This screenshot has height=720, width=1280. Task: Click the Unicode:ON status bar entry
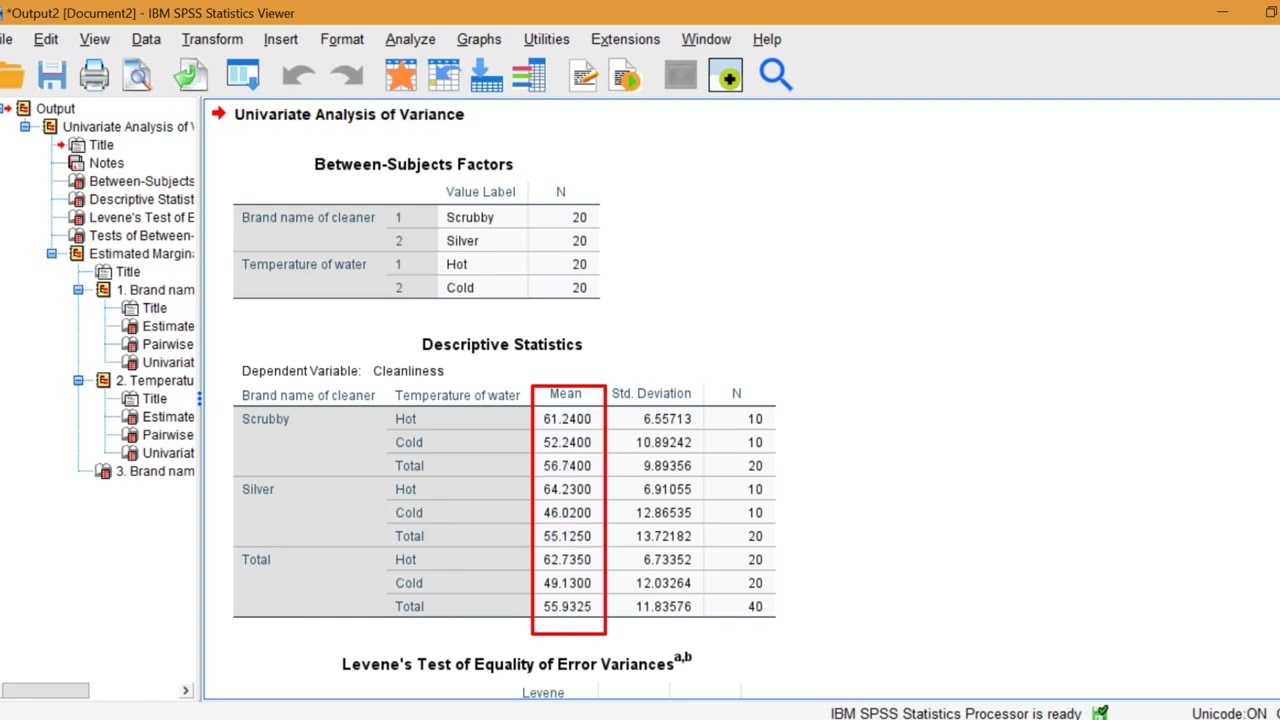coord(1229,713)
